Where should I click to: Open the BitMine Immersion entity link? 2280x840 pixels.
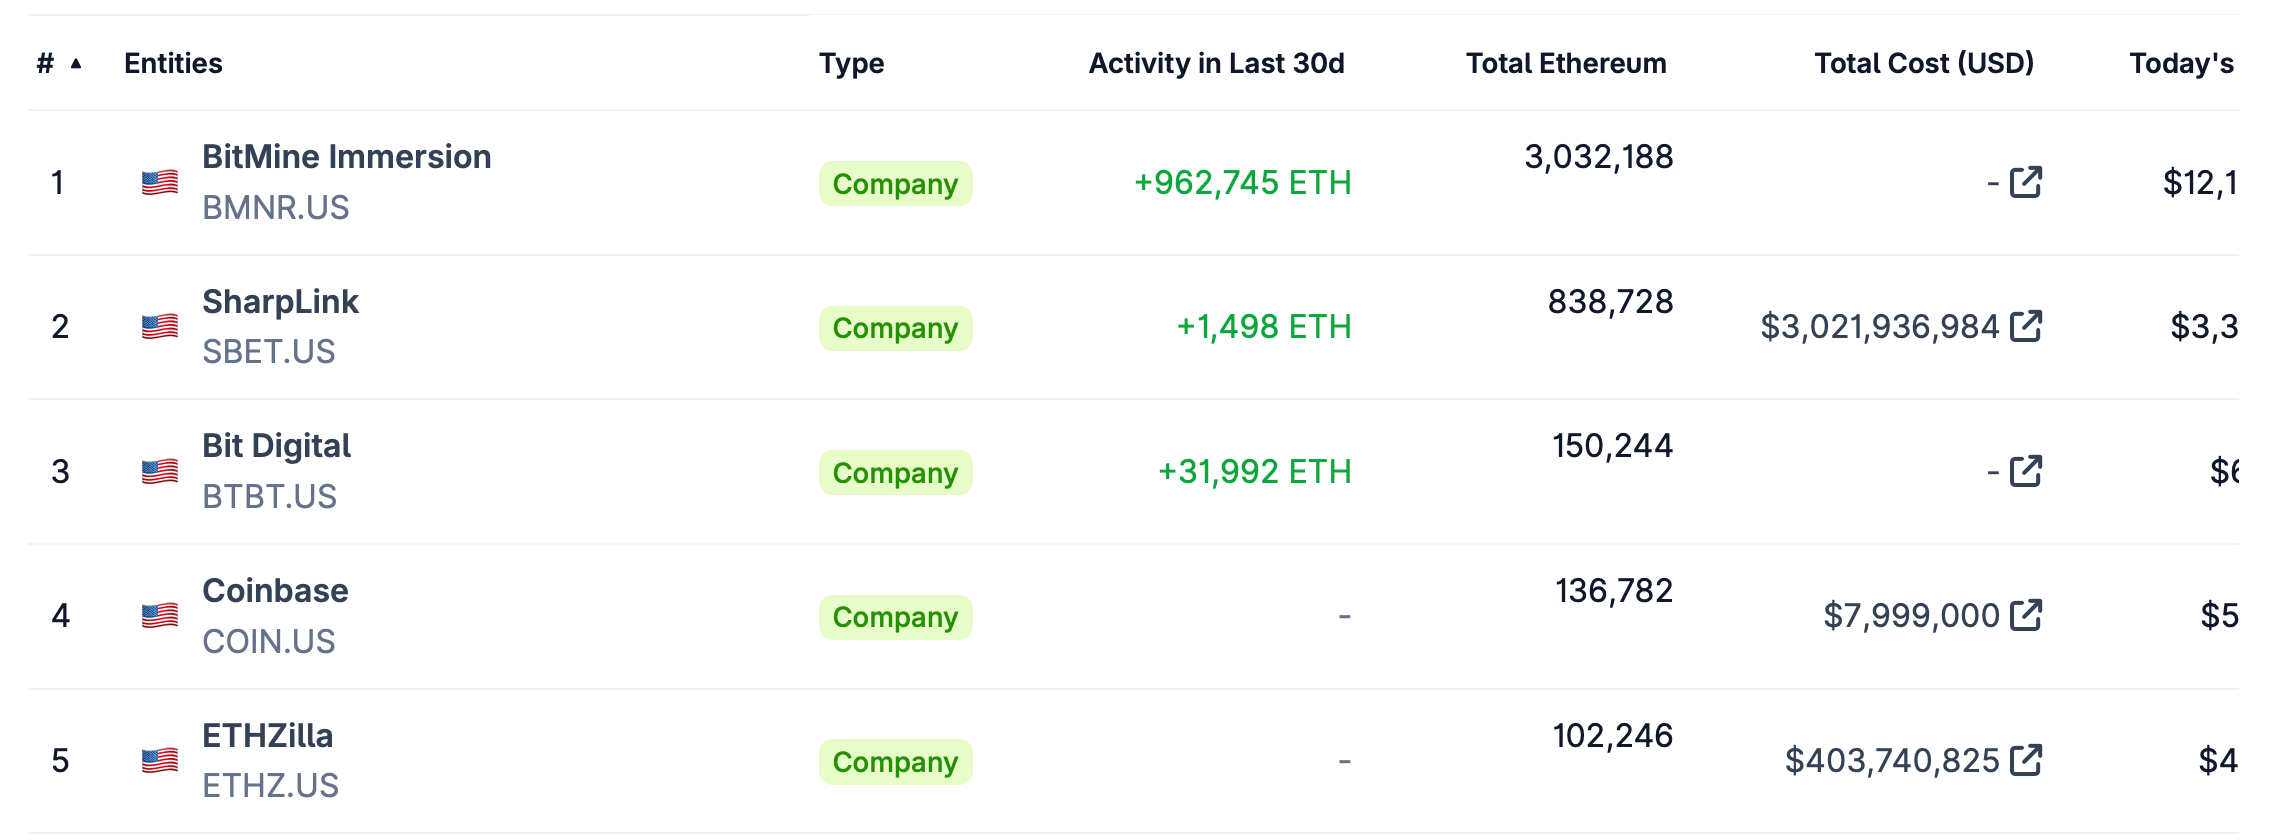pyautogui.click(x=346, y=157)
